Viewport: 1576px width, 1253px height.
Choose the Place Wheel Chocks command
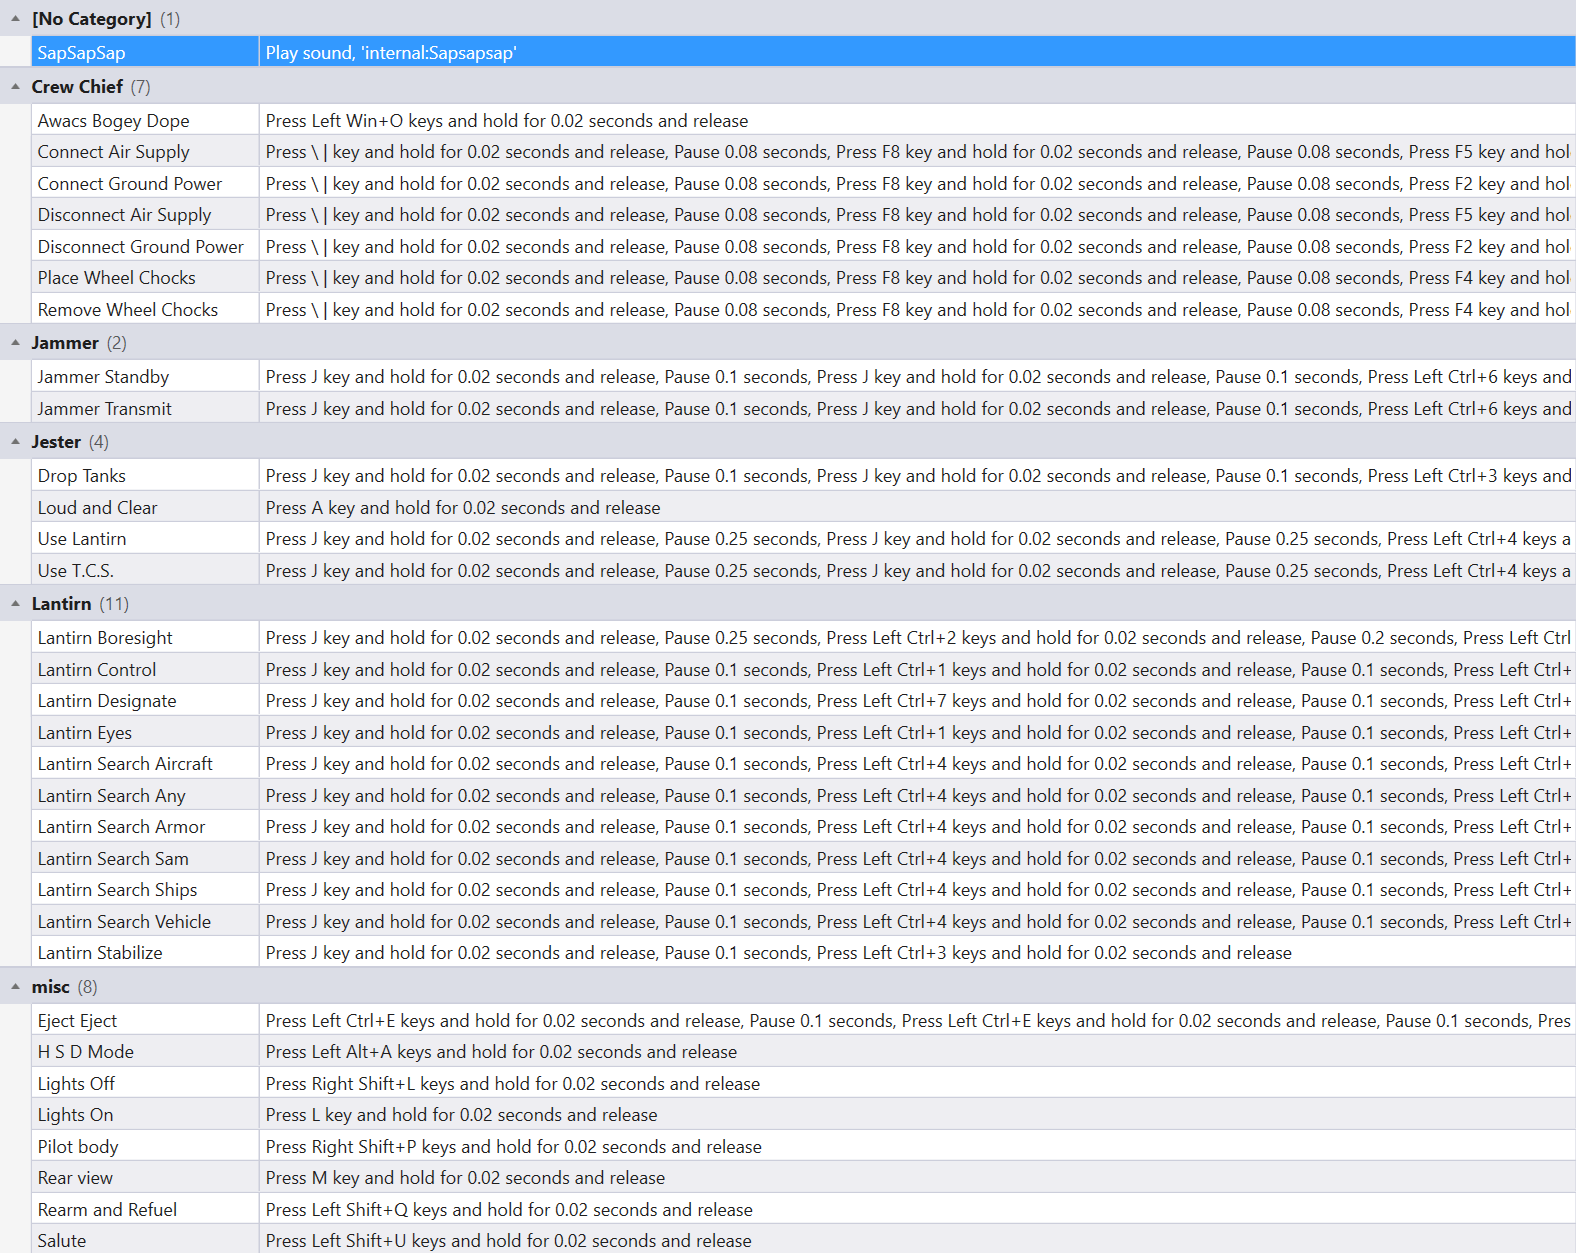click(116, 278)
